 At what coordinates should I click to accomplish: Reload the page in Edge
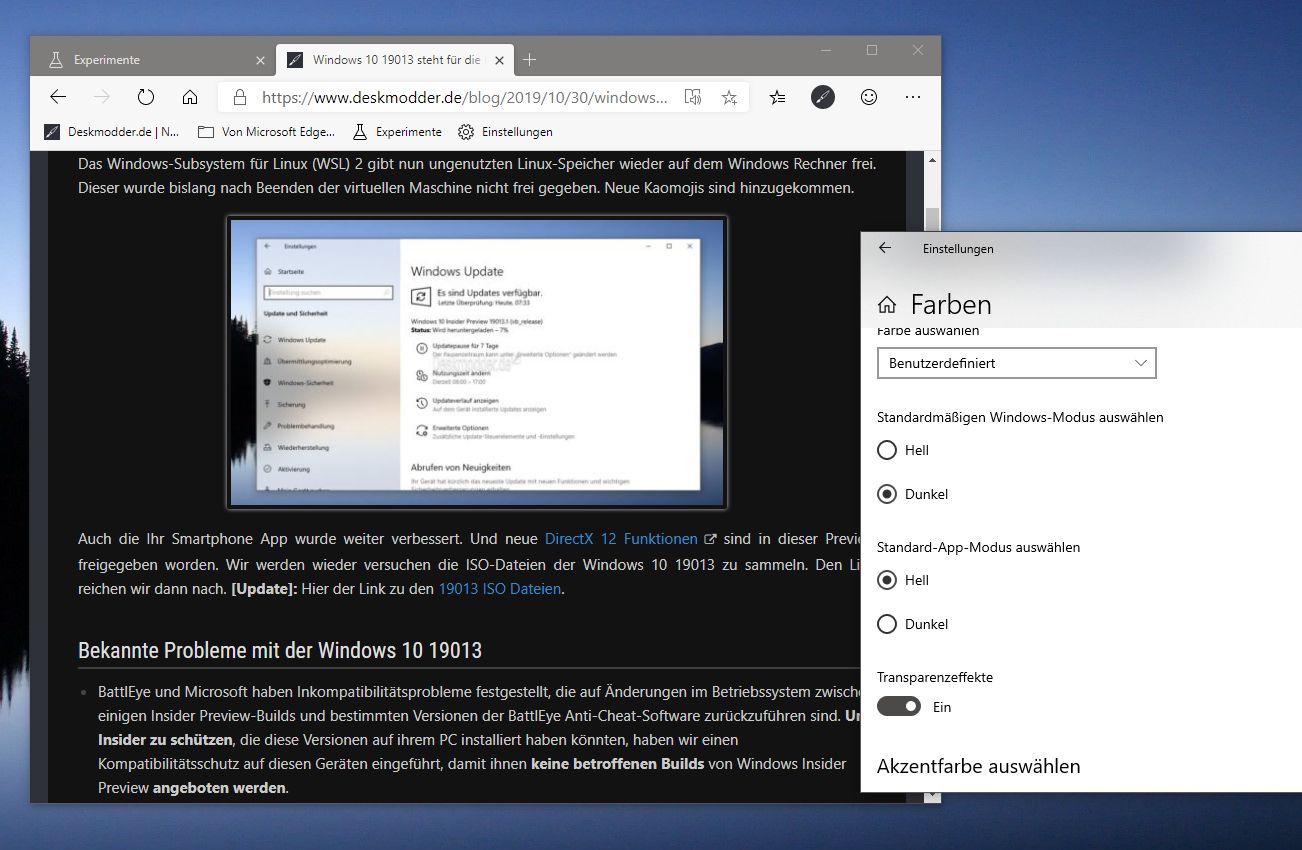click(x=146, y=97)
